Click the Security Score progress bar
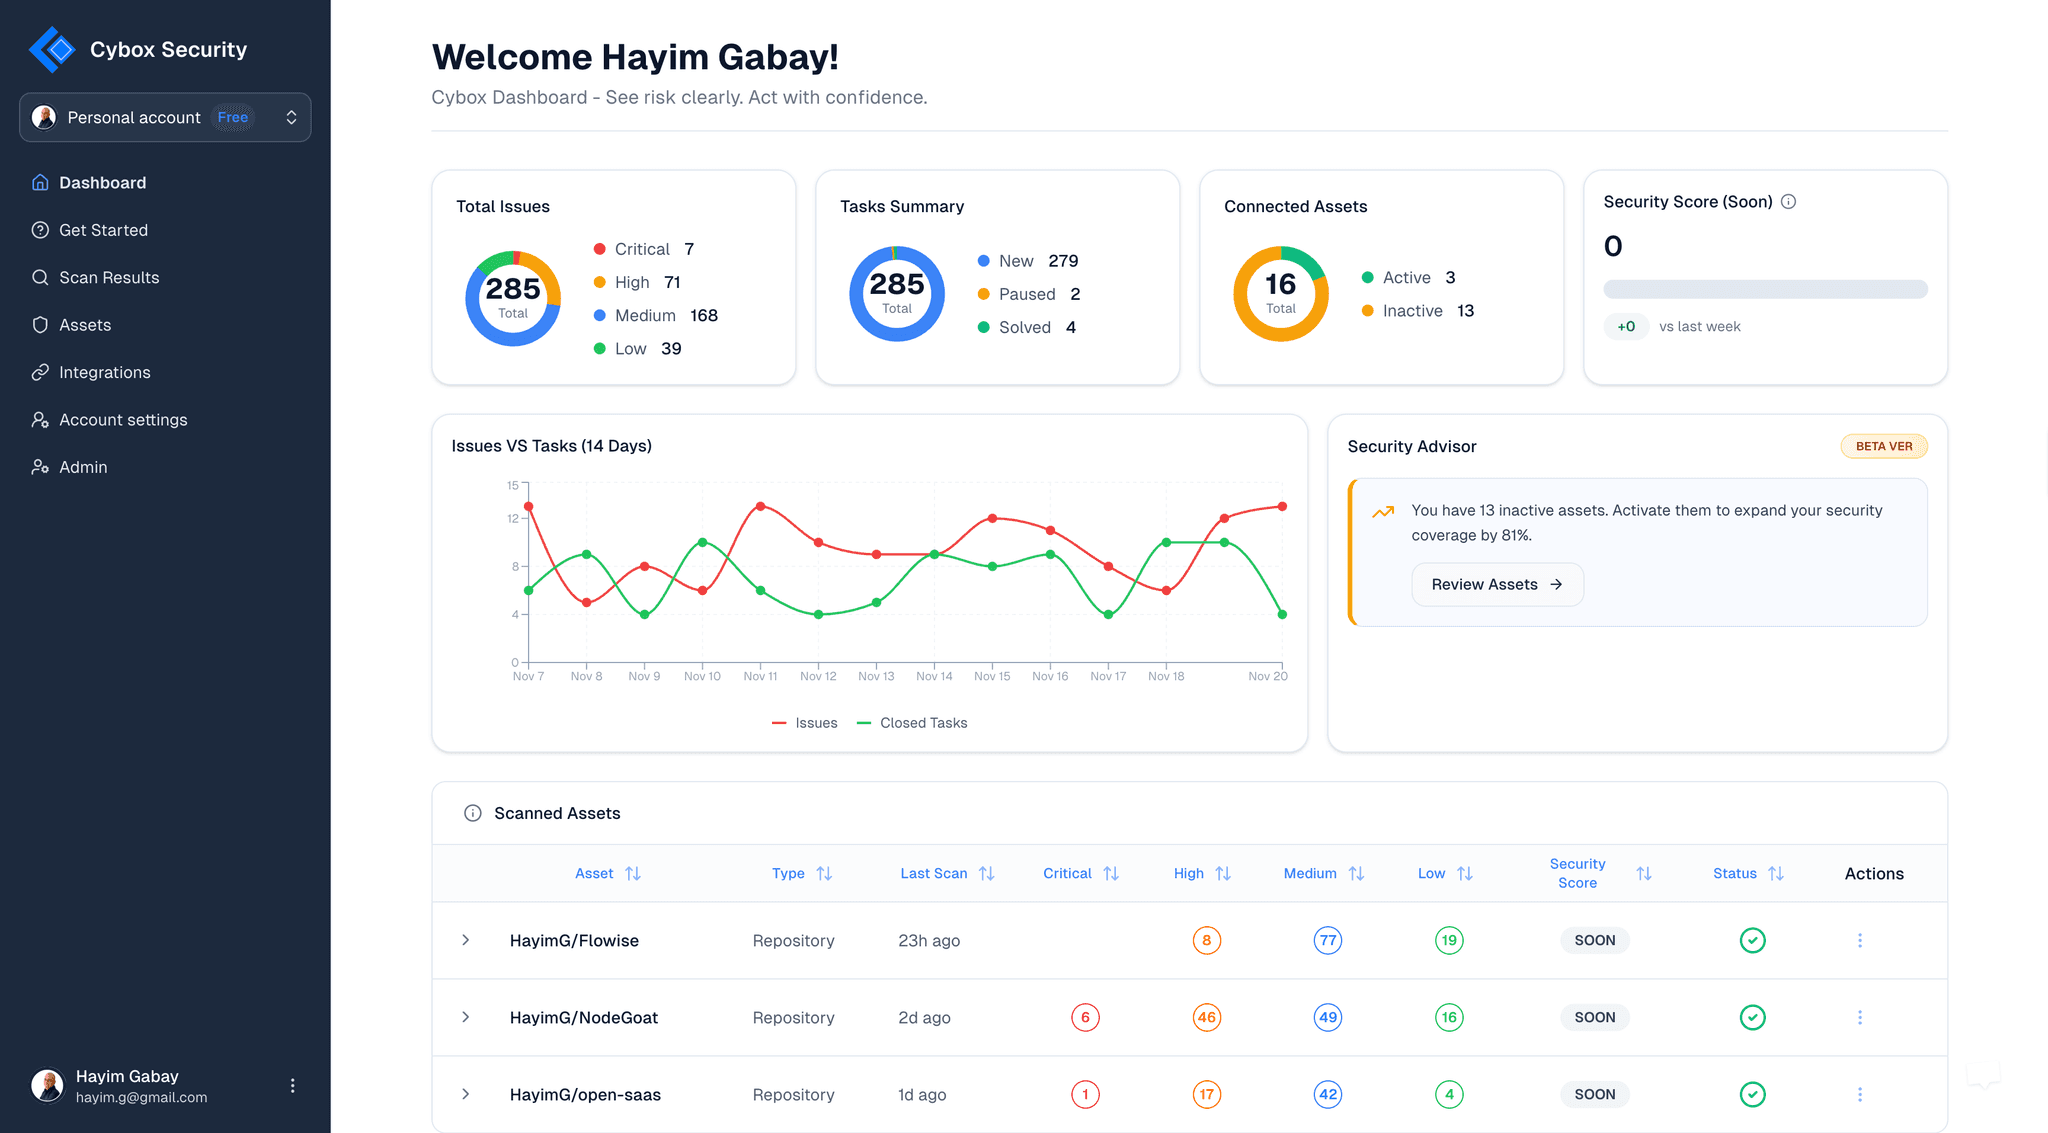Viewport: 2048px width, 1133px height. [x=1764, y=289]
